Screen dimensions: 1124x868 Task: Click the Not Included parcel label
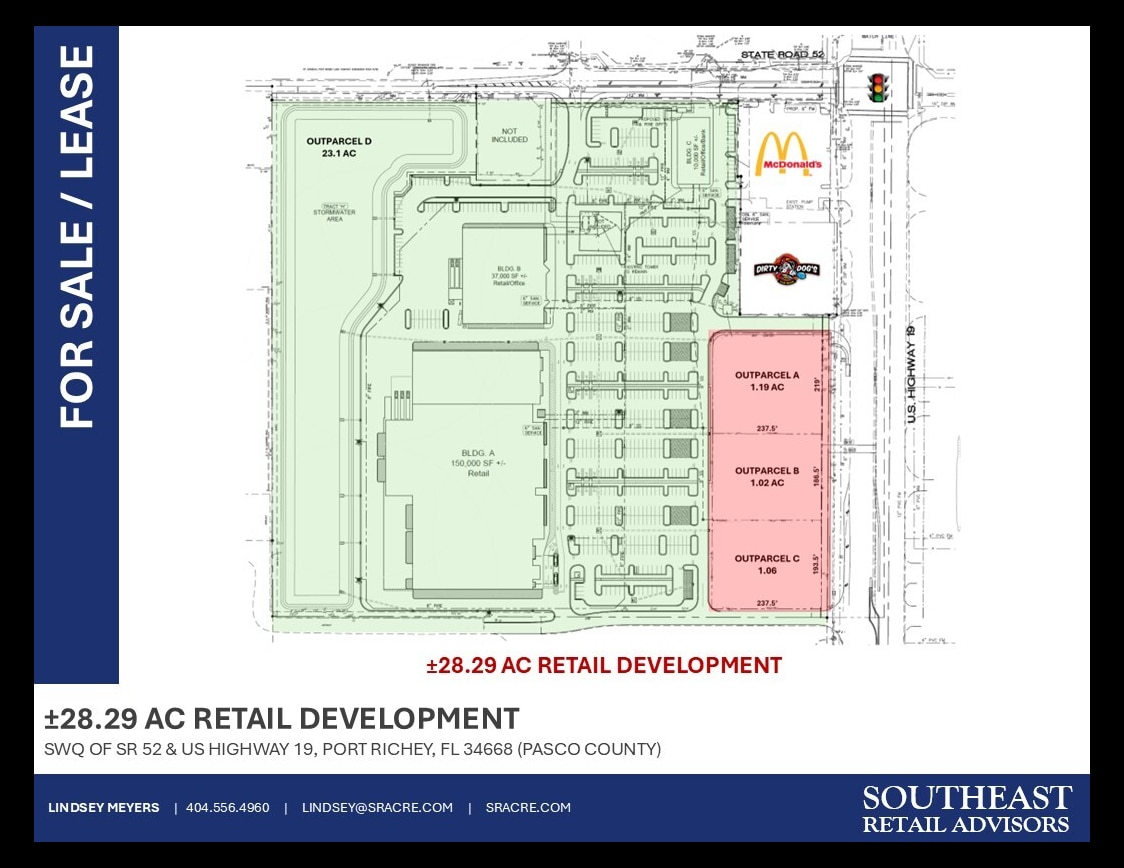(x=510, y=135)
